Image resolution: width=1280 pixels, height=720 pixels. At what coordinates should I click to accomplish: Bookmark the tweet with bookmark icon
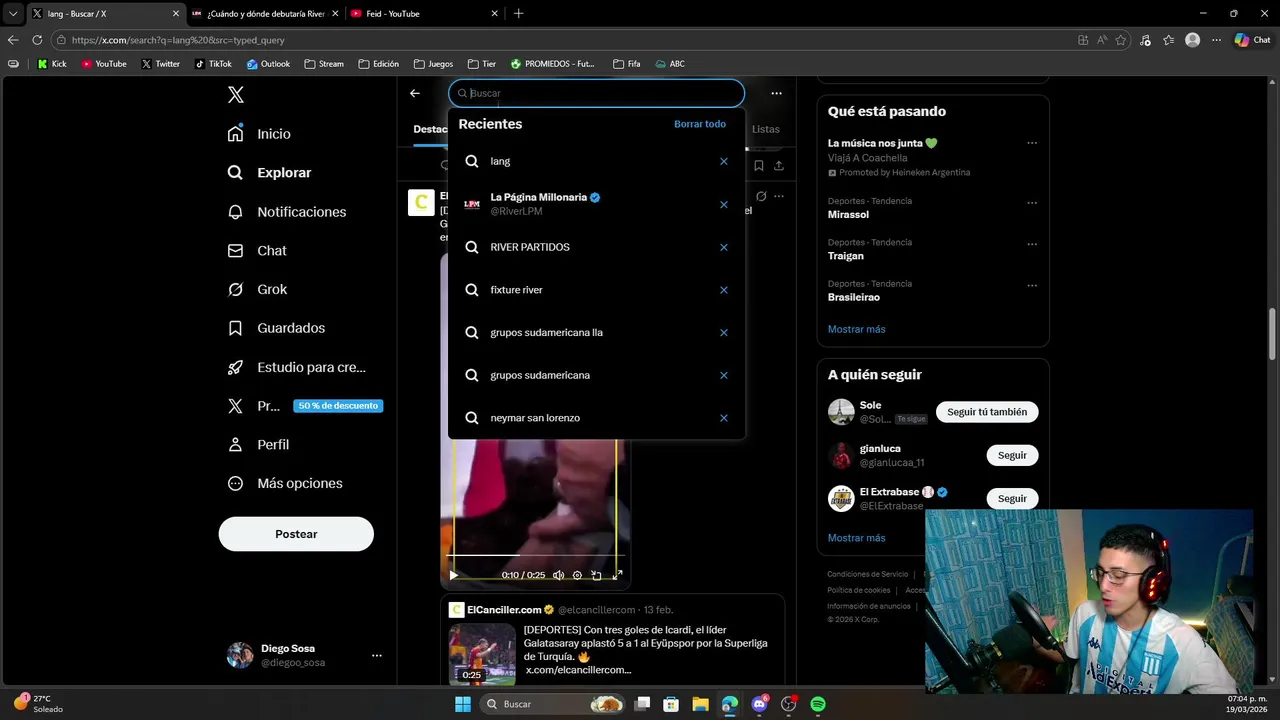[x=759, y=166]
